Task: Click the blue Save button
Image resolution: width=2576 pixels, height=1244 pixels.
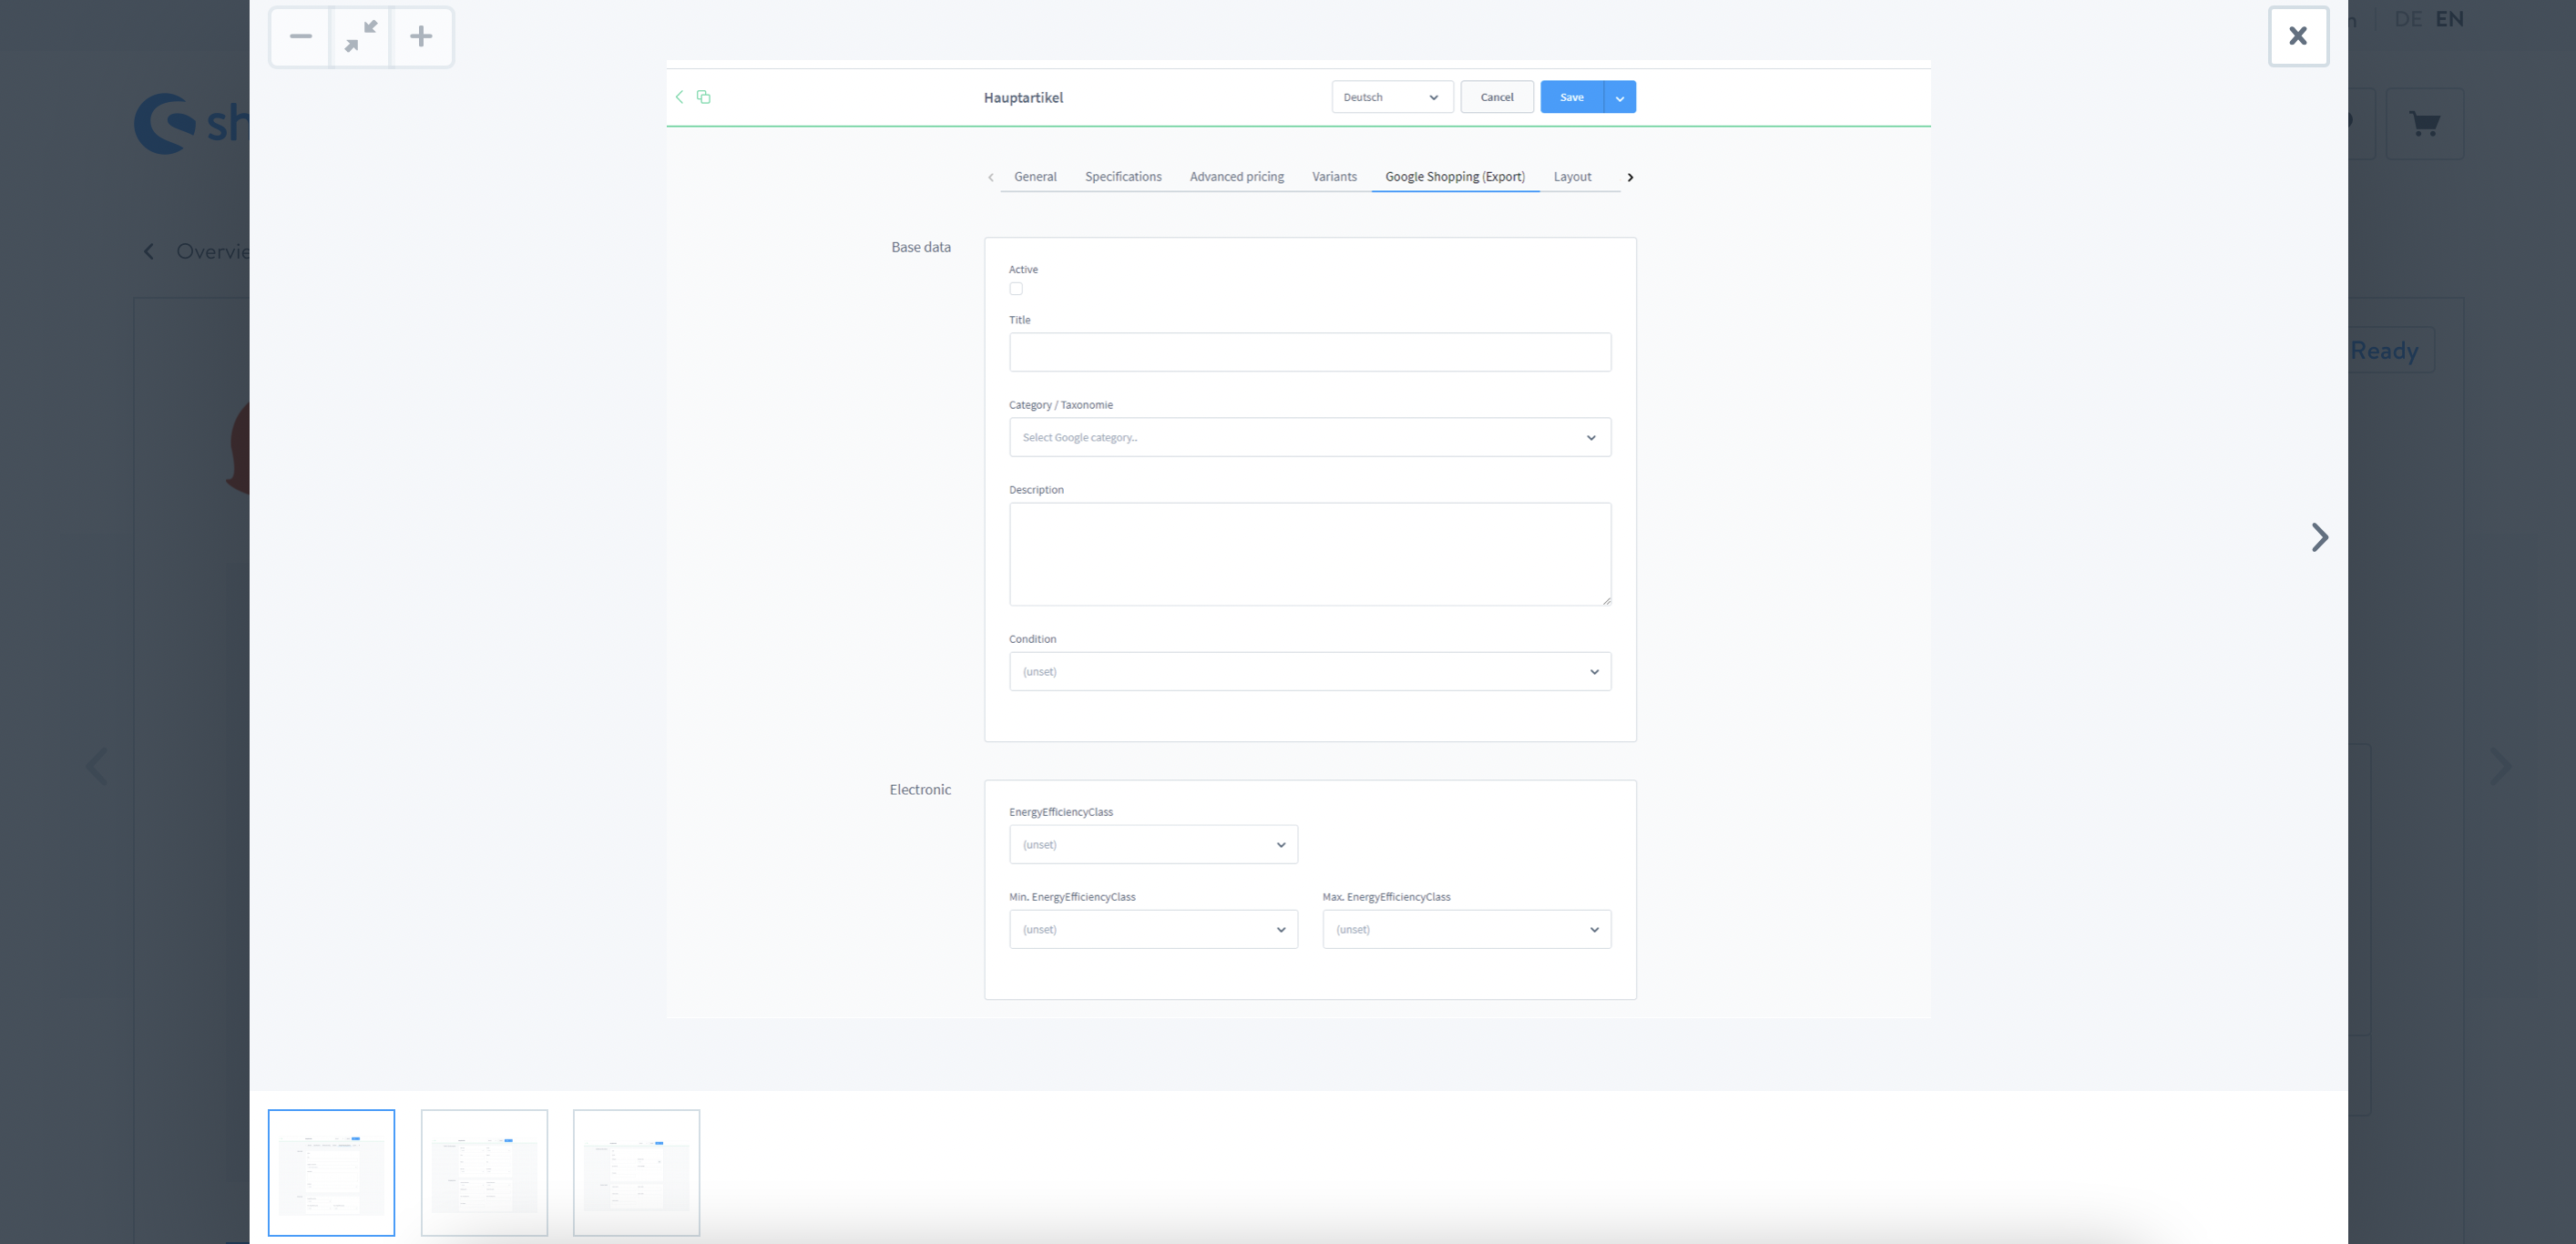Action: (x=1571, y=97)
